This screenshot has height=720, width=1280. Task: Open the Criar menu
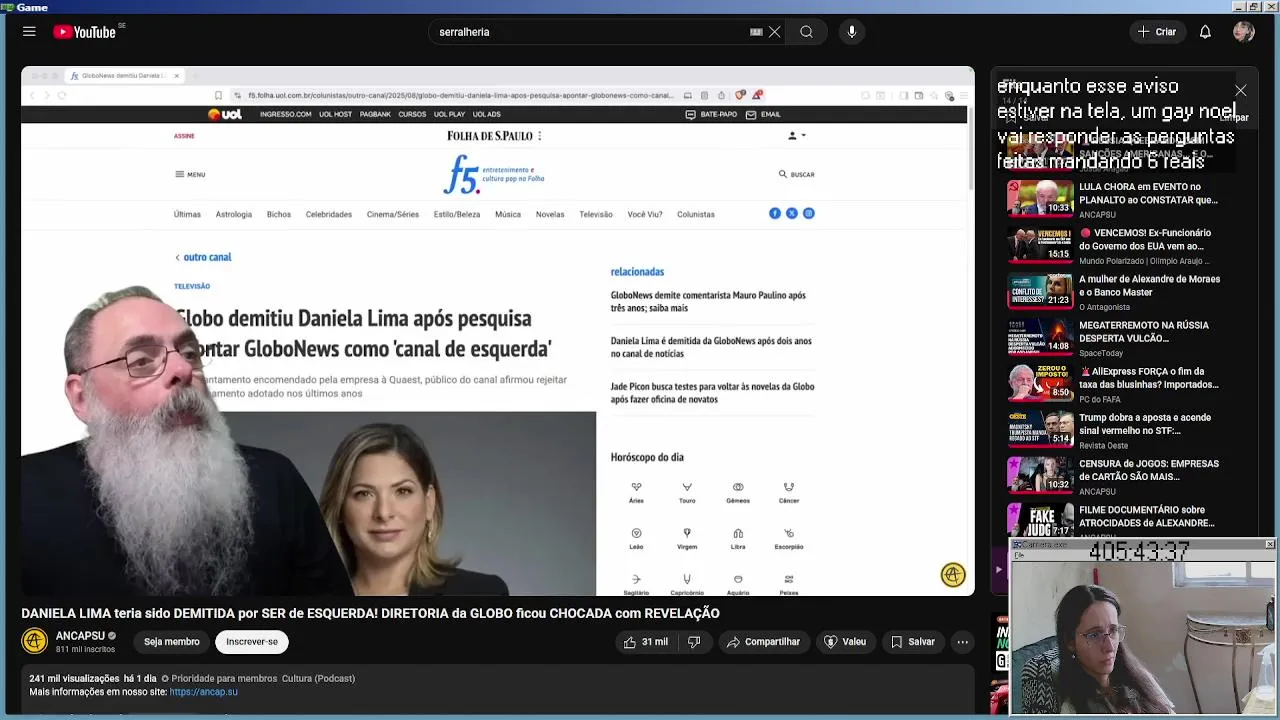coord(1157,32)
